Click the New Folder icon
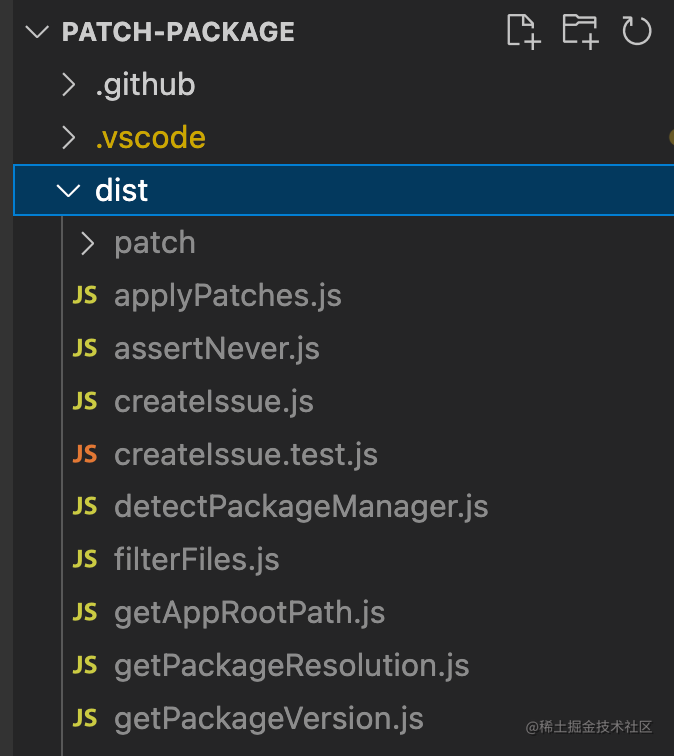 [580, 31]
